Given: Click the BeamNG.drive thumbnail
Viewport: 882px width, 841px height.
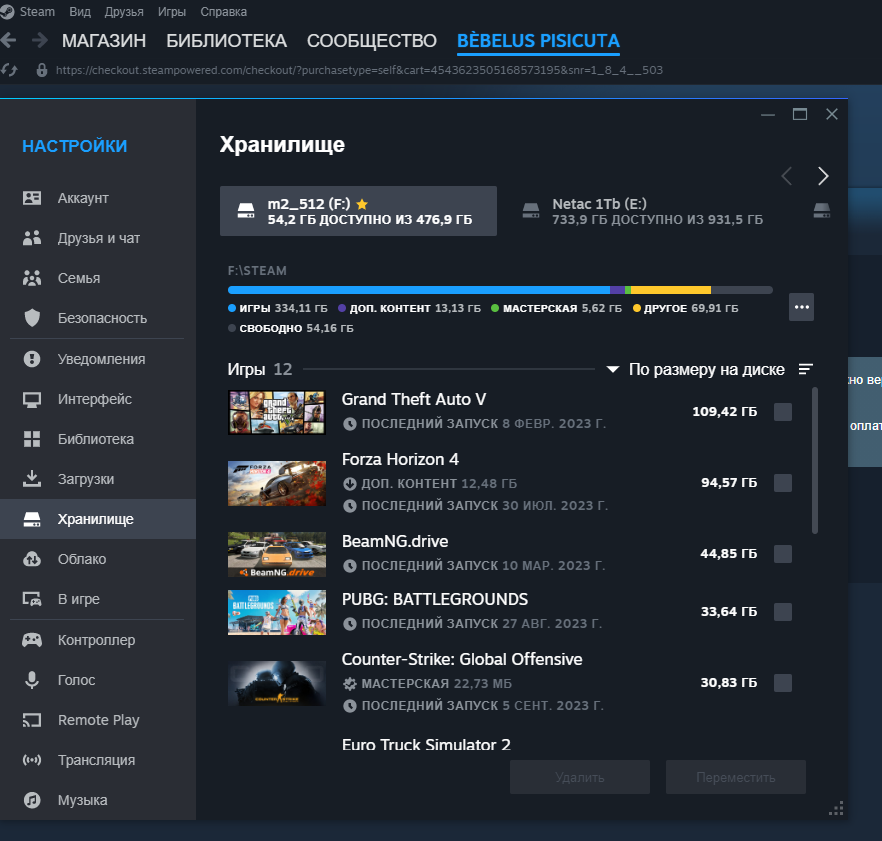Looking at the screenshot, I should click(277, 554).
